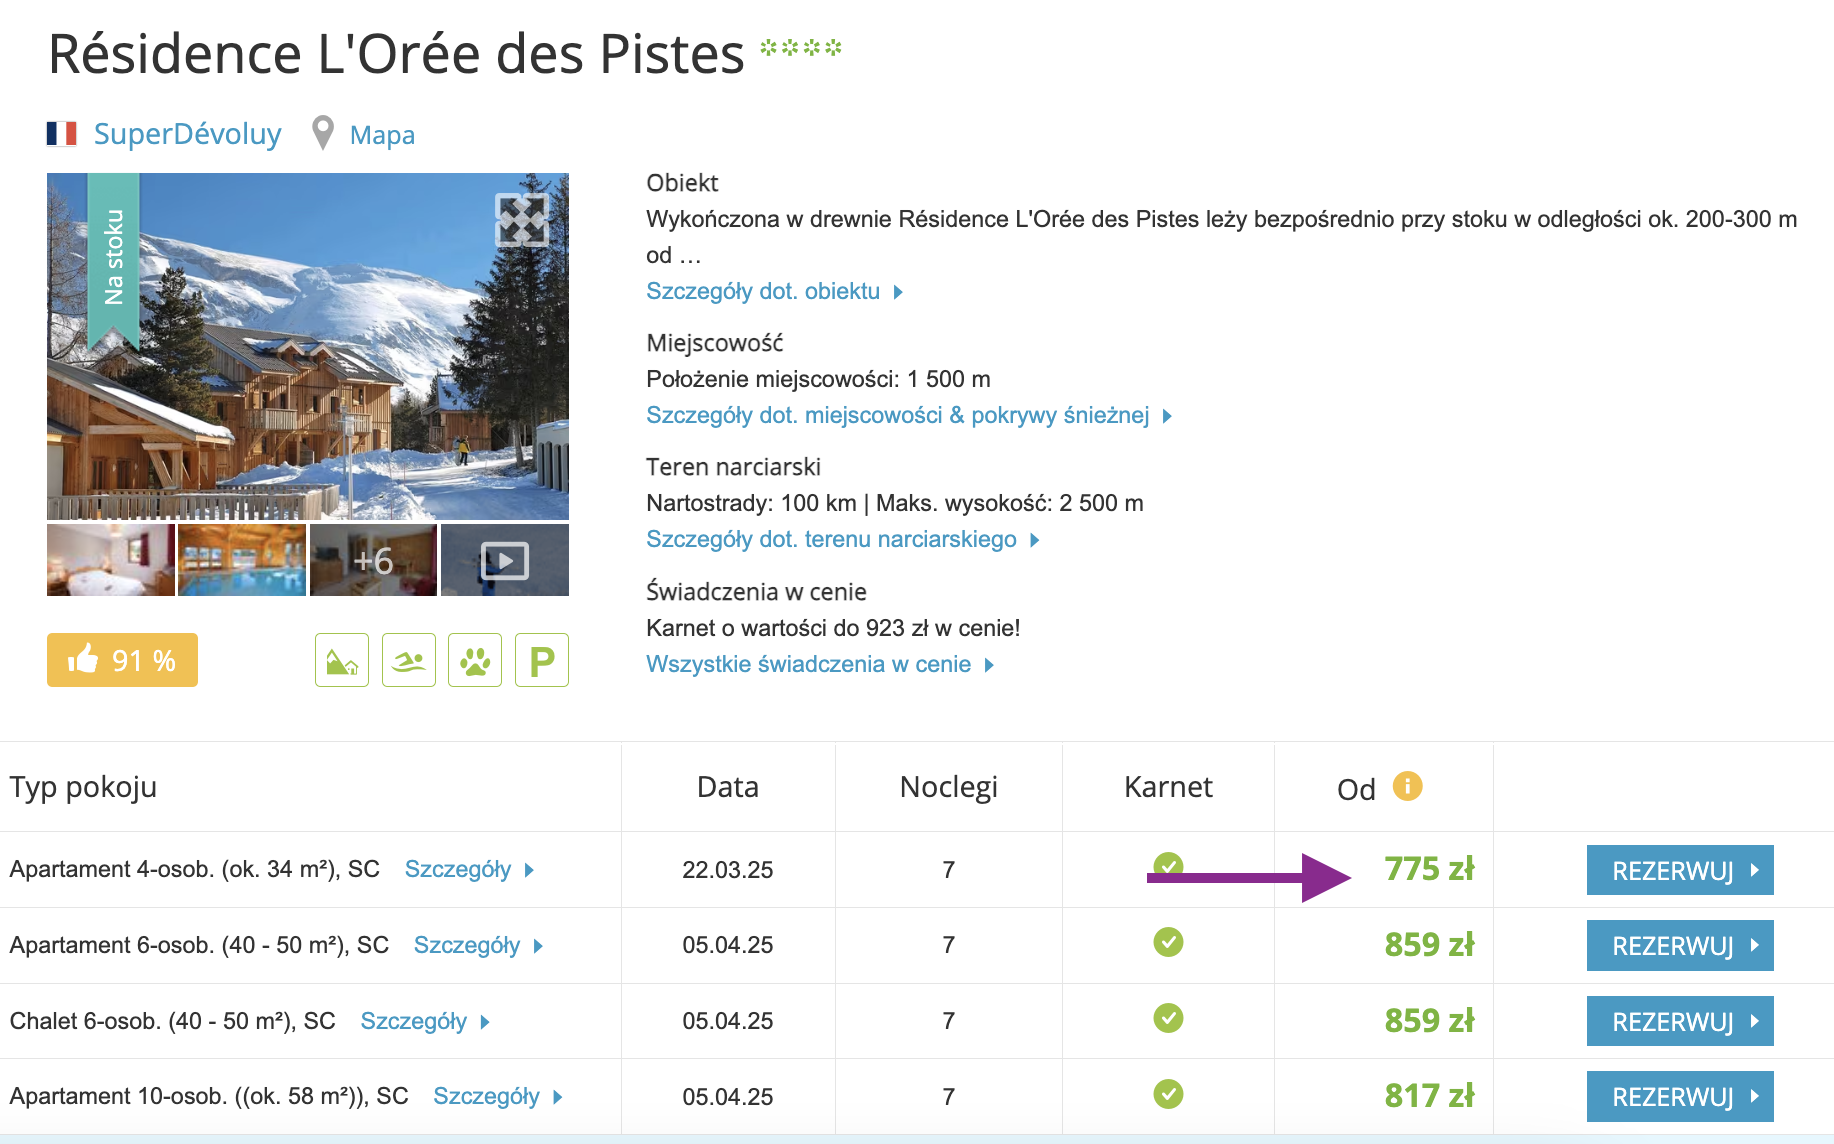
Task: Click Karnet checkmark in Chalet 6-osob. row
Action: pos(1168,1018)
